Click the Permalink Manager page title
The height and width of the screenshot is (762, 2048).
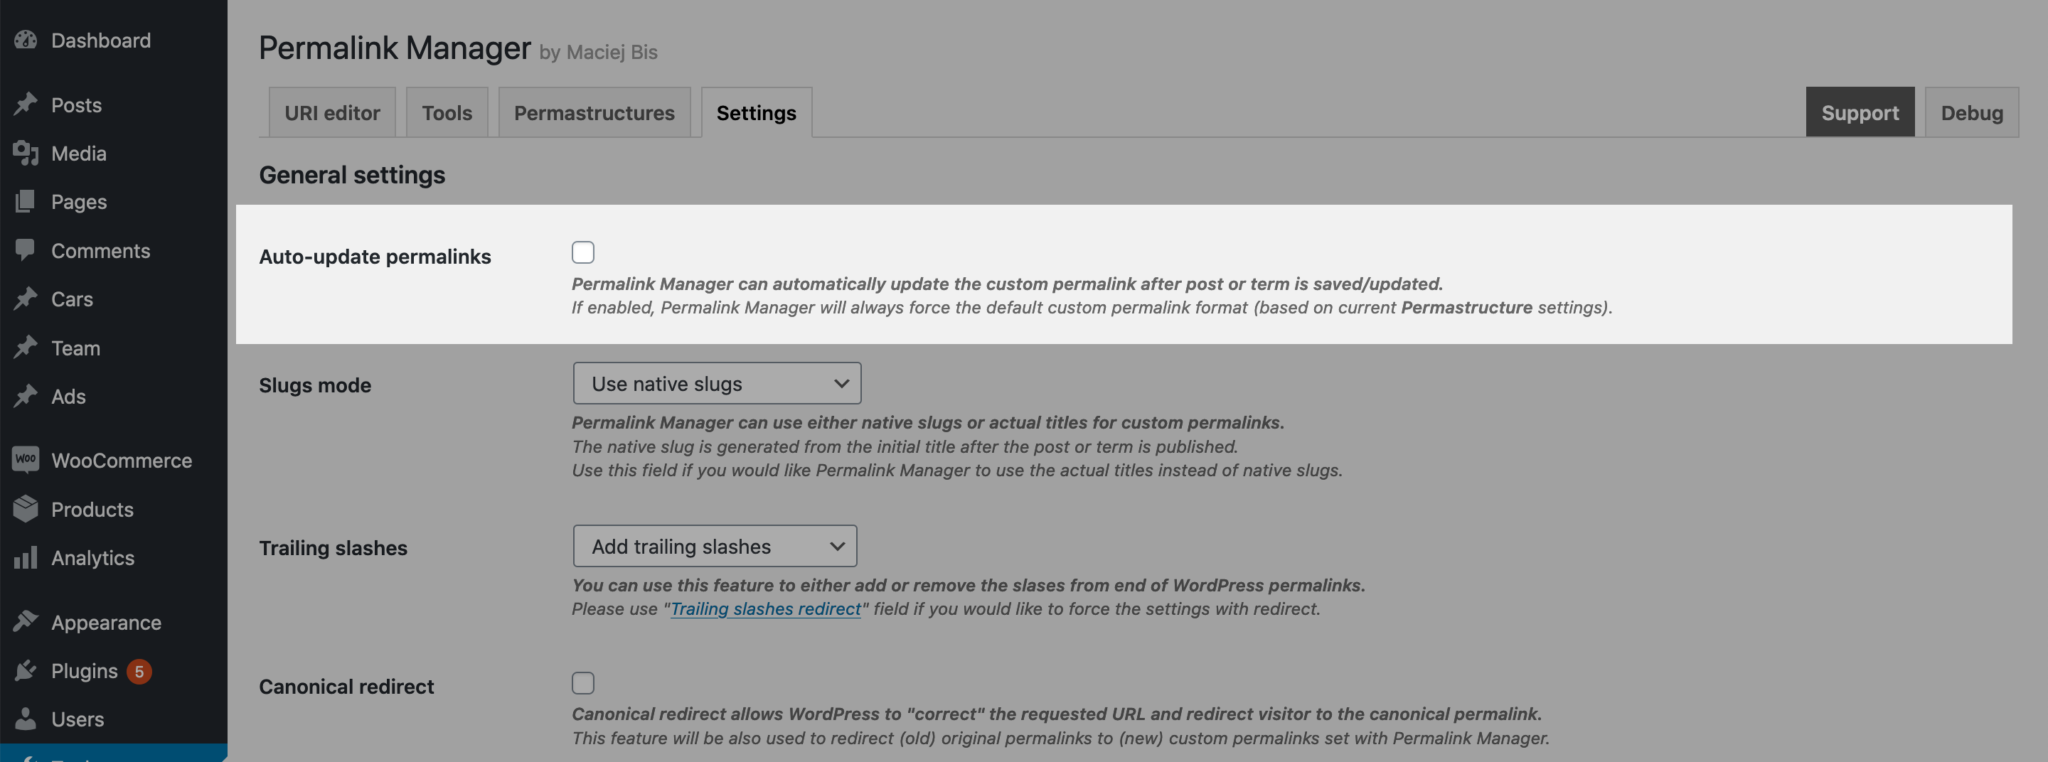[395, 48]
